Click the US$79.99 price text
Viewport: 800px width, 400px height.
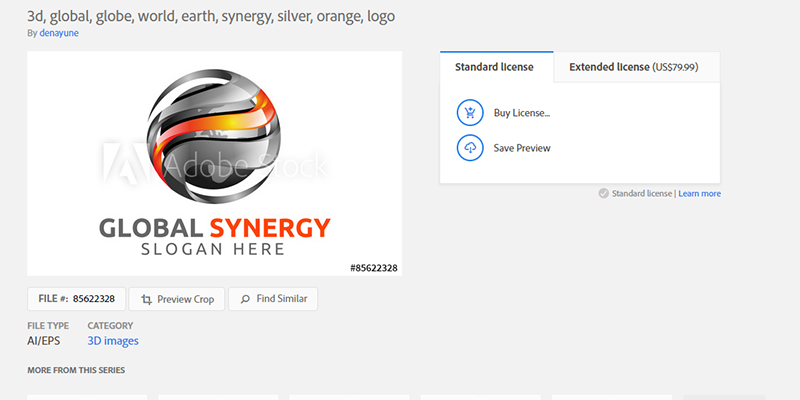(675, 67)
